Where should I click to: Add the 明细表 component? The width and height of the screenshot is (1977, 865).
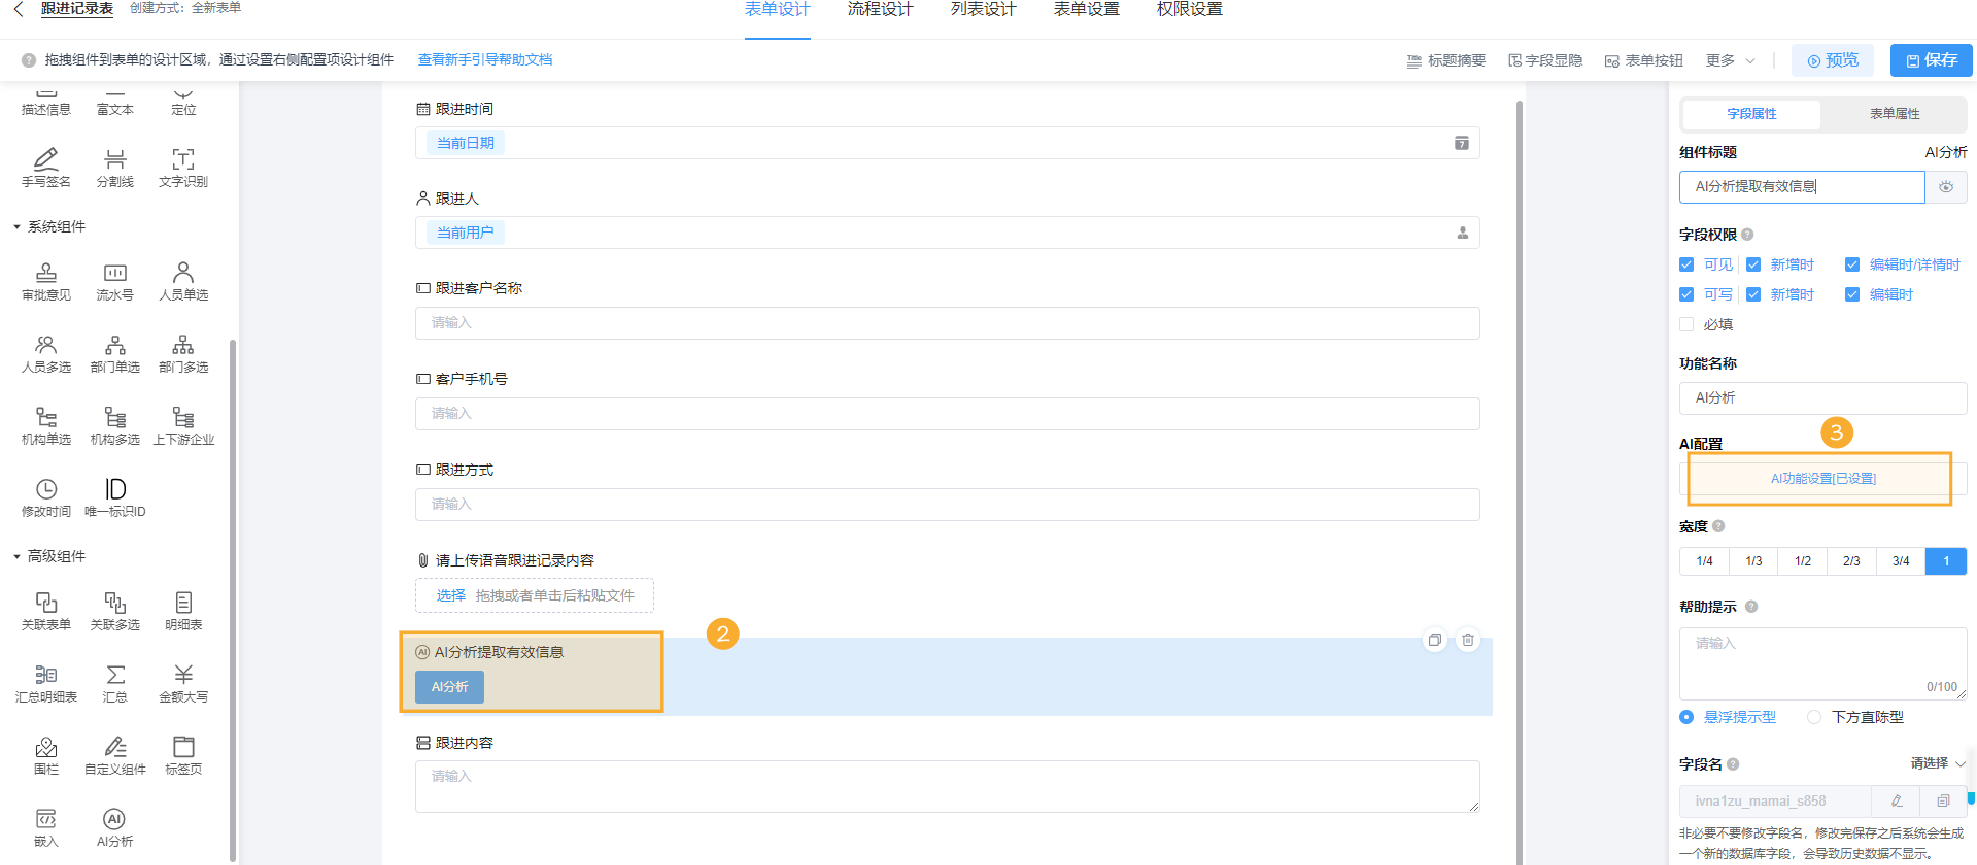coord(183,611)
